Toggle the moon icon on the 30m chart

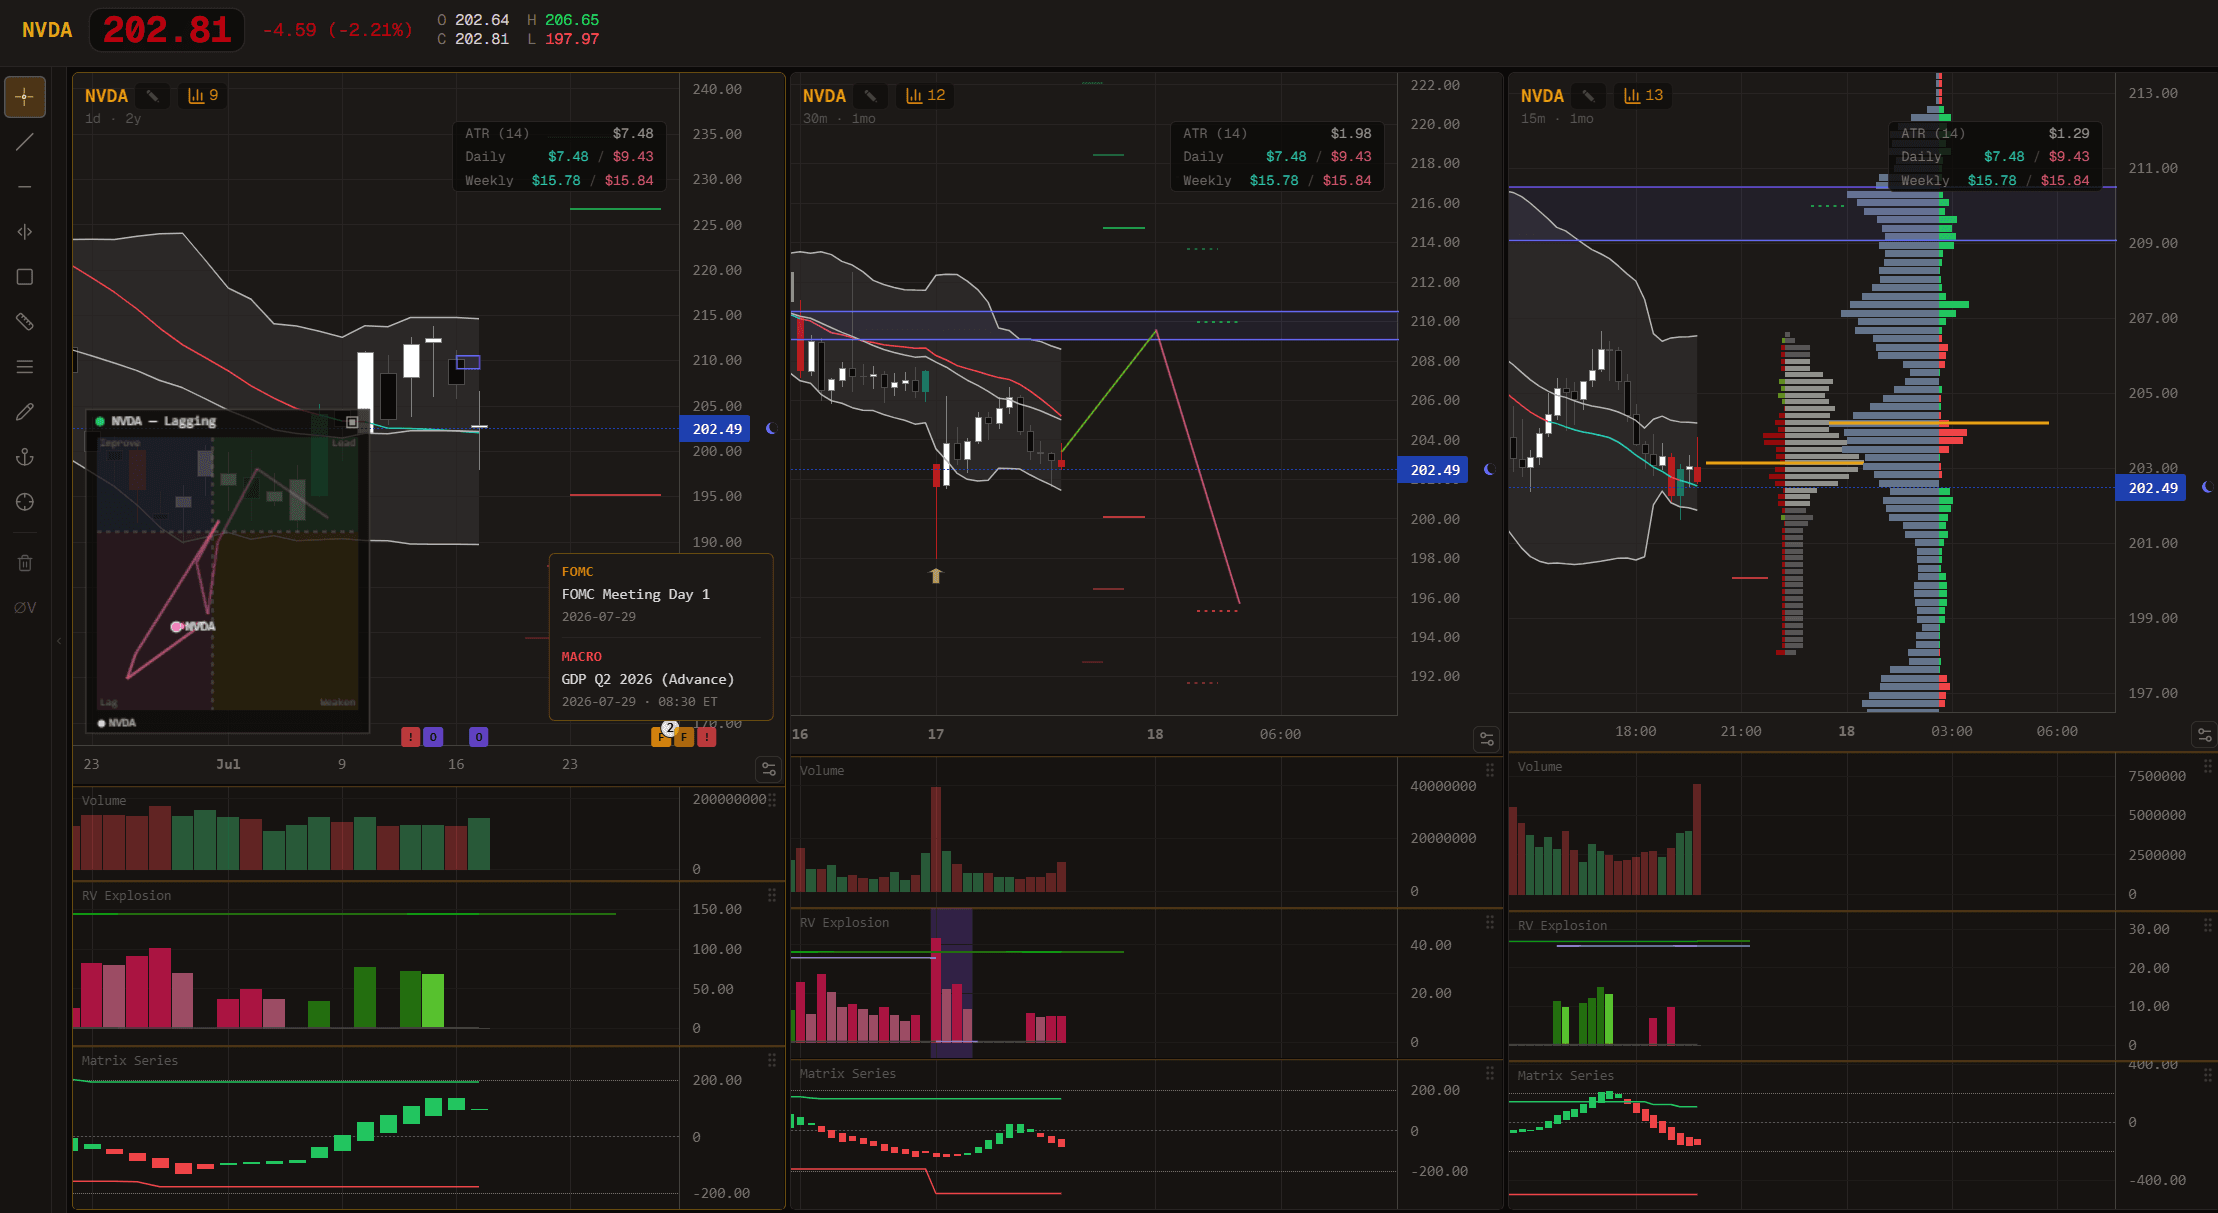pos(1489,469)
